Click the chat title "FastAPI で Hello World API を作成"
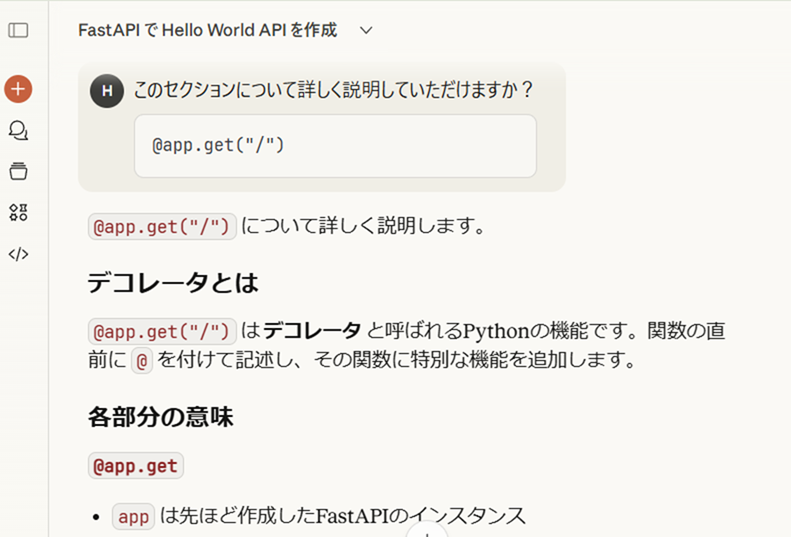The height and width of the screenshot is (537, 791). click(208, 30)
